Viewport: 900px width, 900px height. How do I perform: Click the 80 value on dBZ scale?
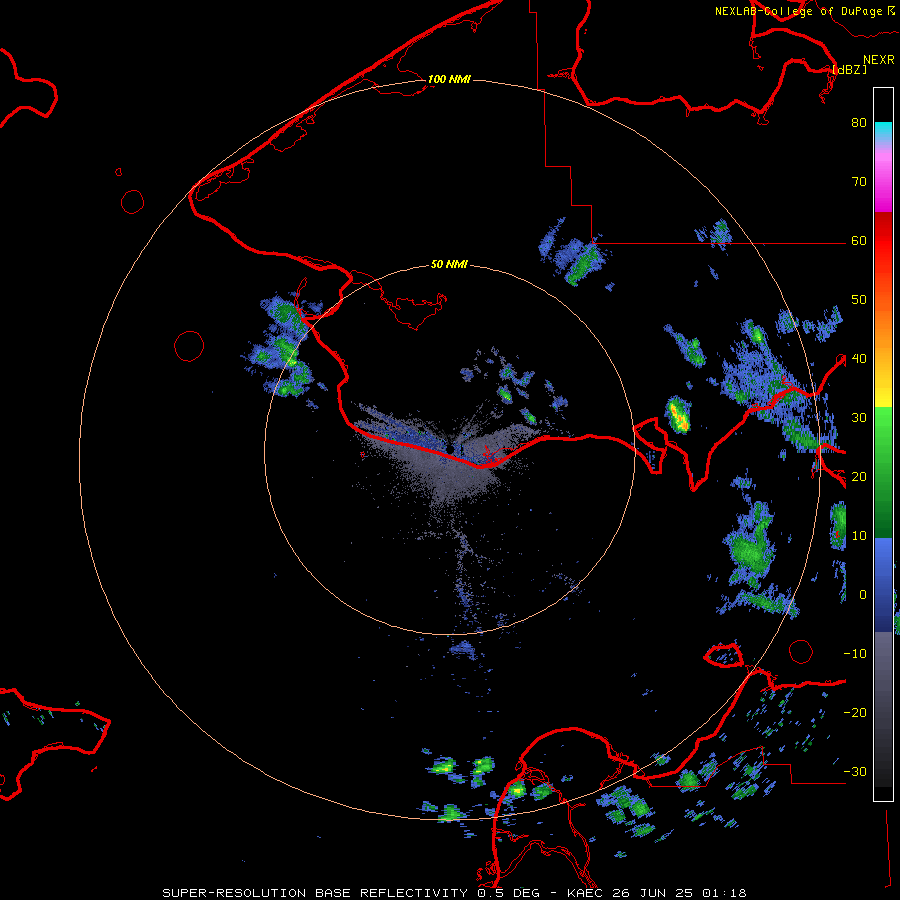(859, 123)
